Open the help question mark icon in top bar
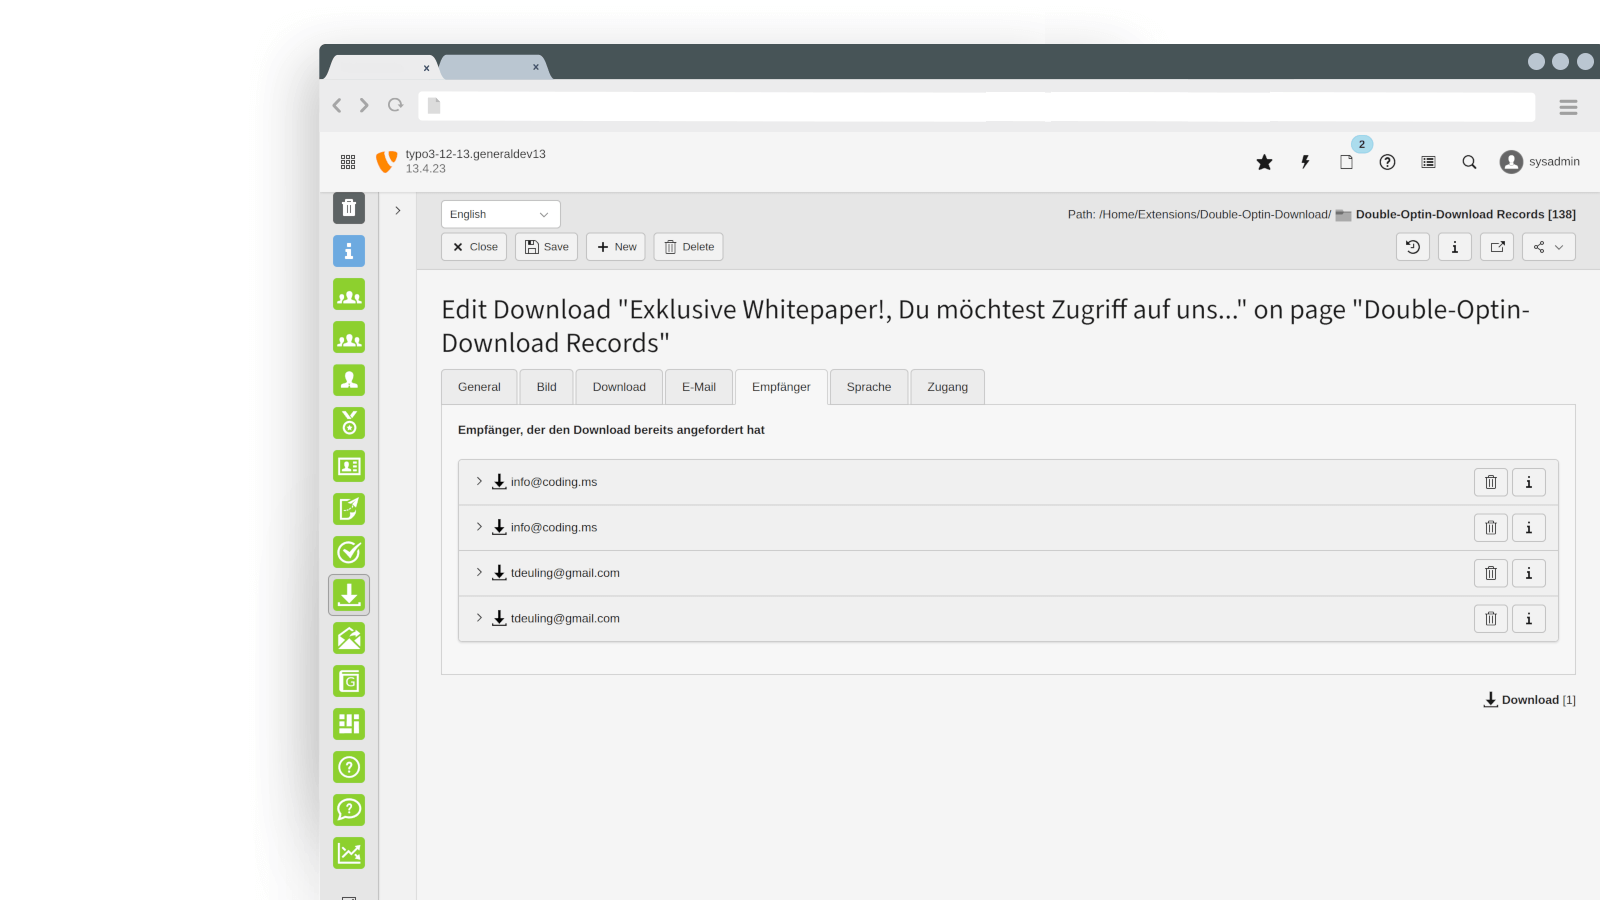Viewport: 1600px width, 900px height. click(1387, 162)
